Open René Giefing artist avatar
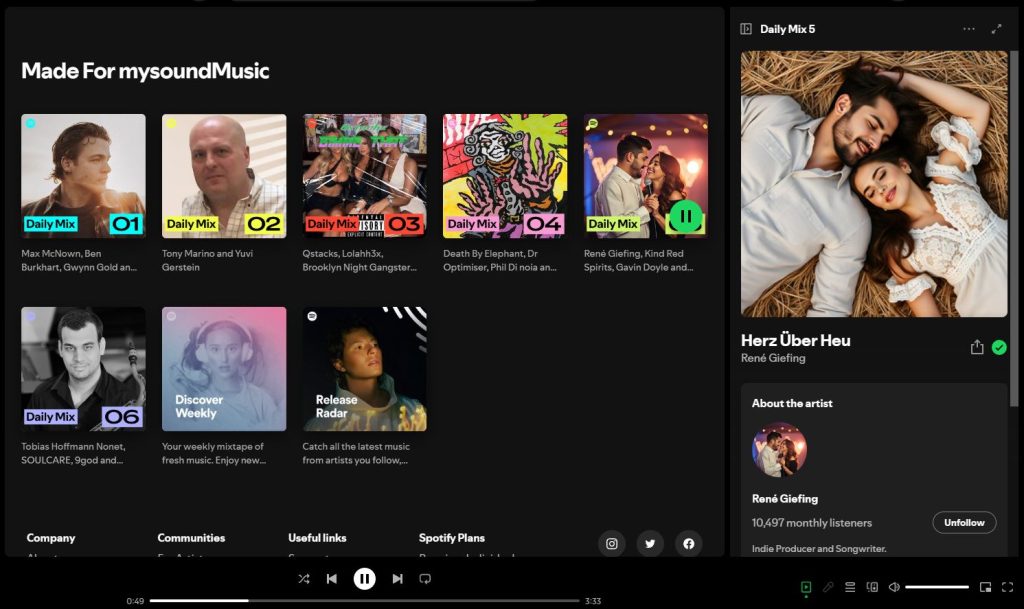 (779, 450)
